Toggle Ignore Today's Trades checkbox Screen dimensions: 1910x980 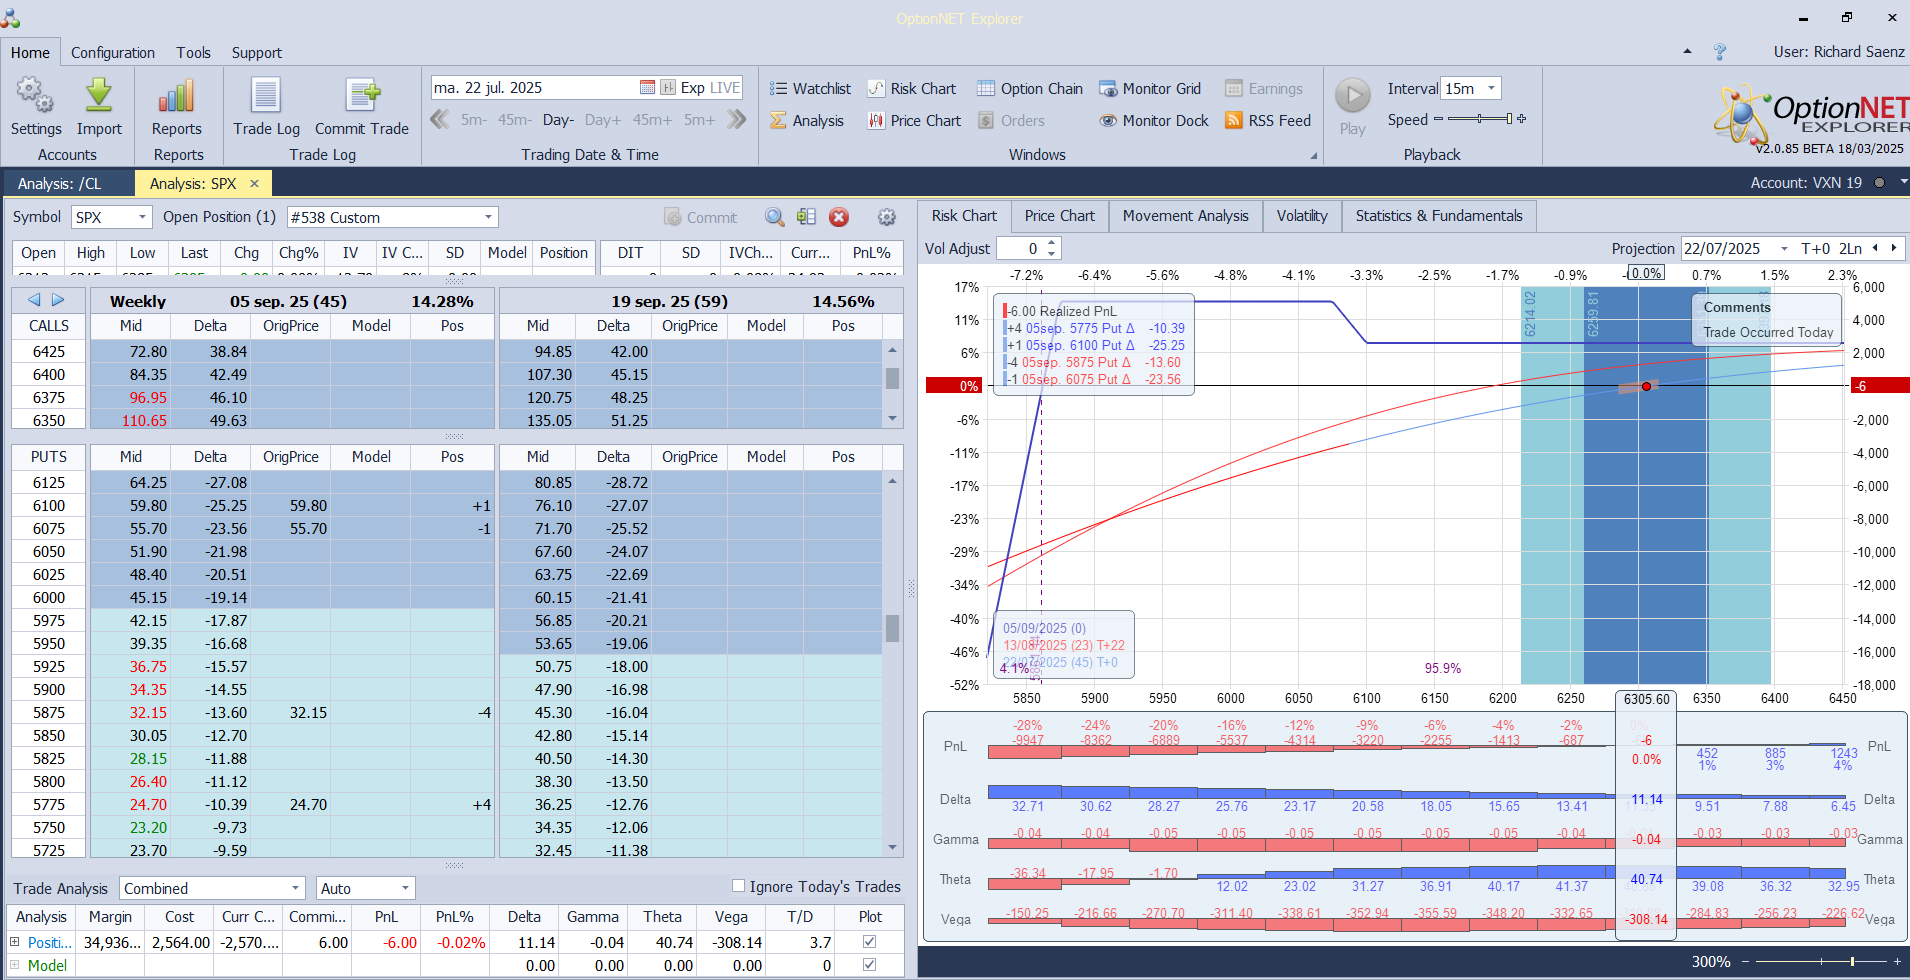[738, 886]
